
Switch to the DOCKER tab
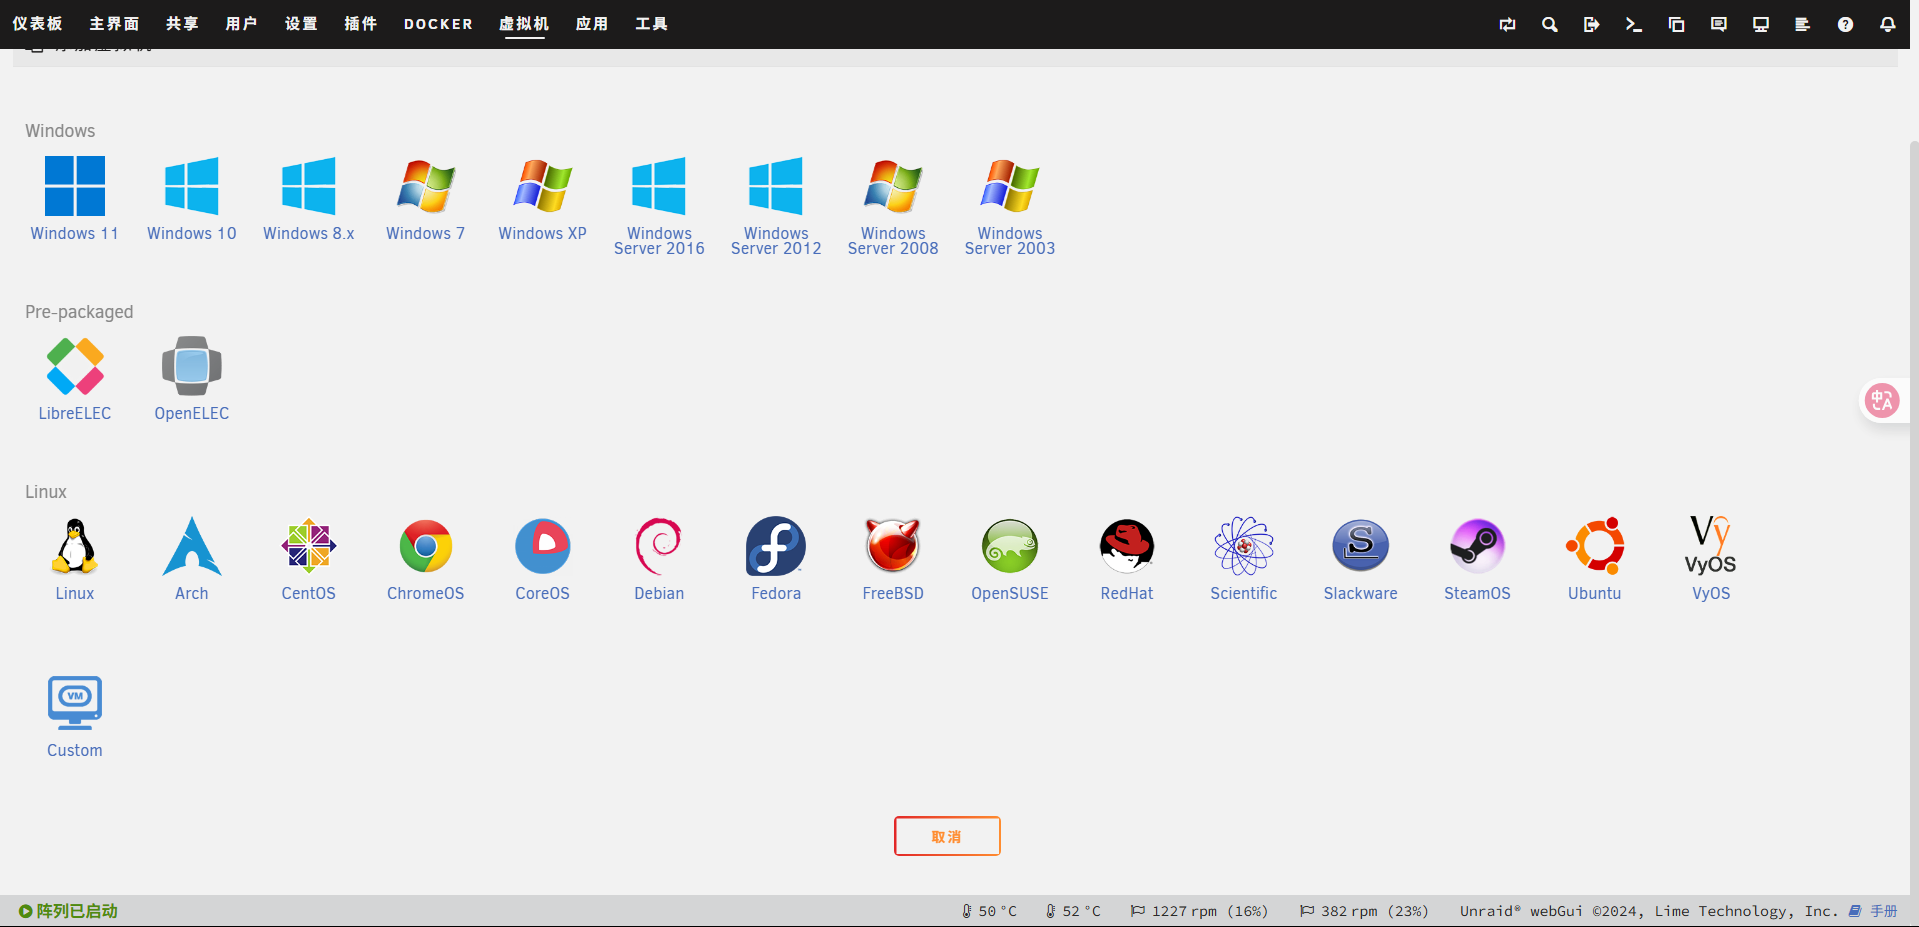438,24
